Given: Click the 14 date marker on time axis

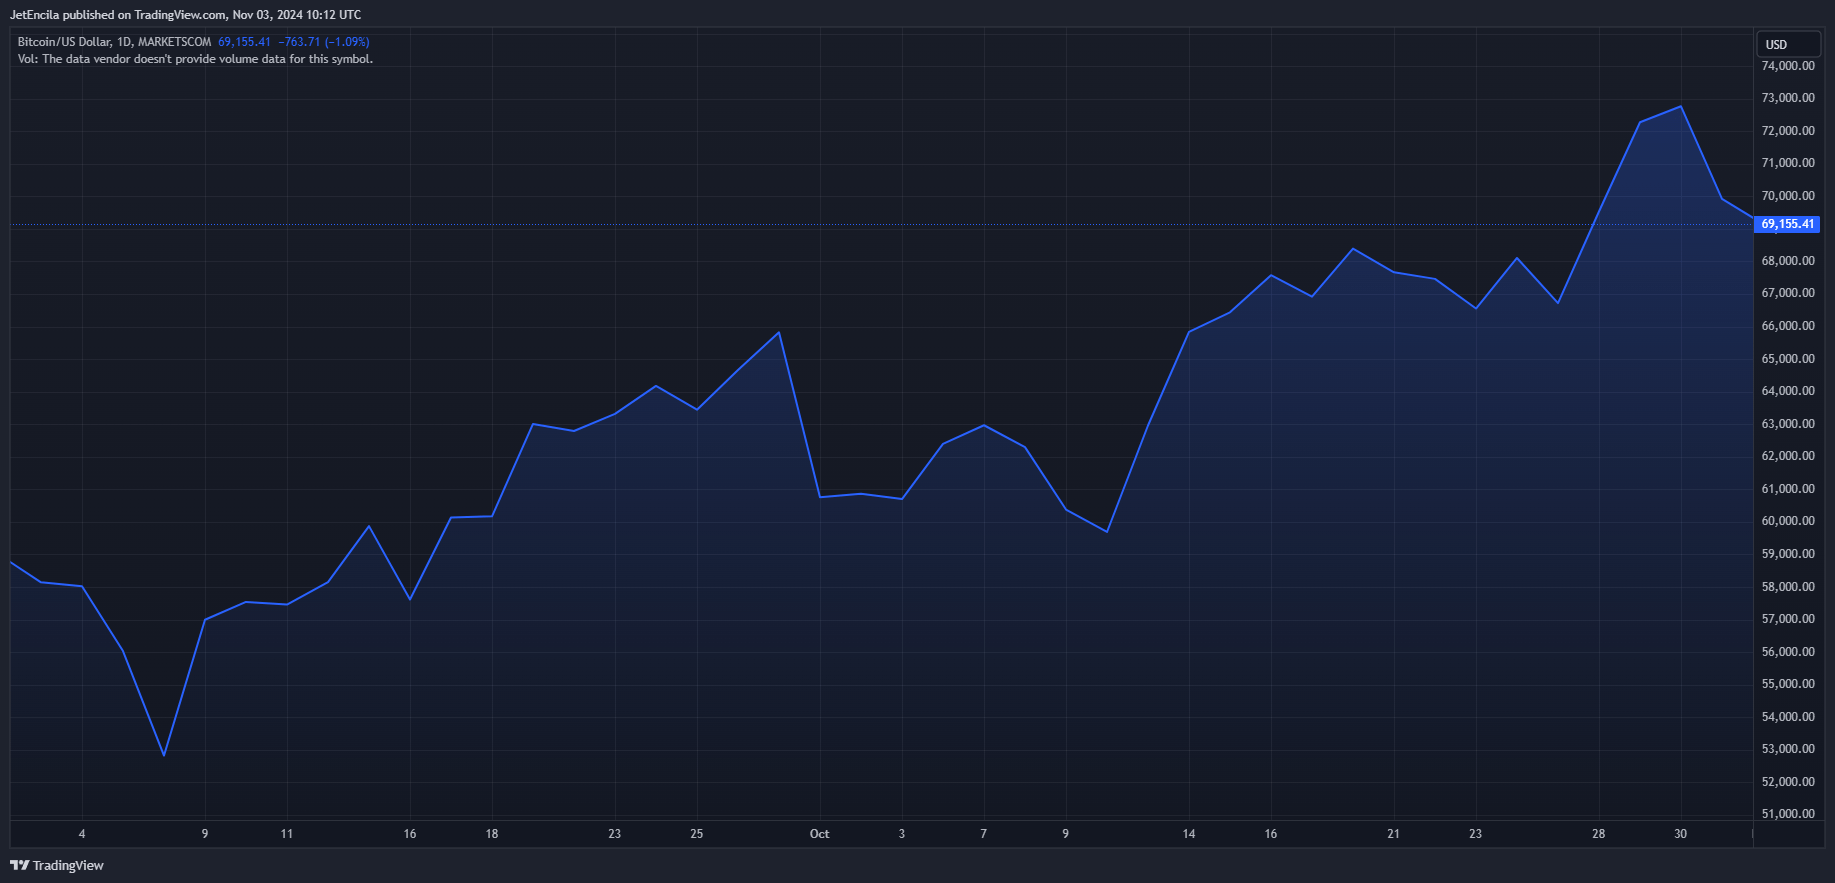Looking at the screenshot, I should click(1188, 834).
